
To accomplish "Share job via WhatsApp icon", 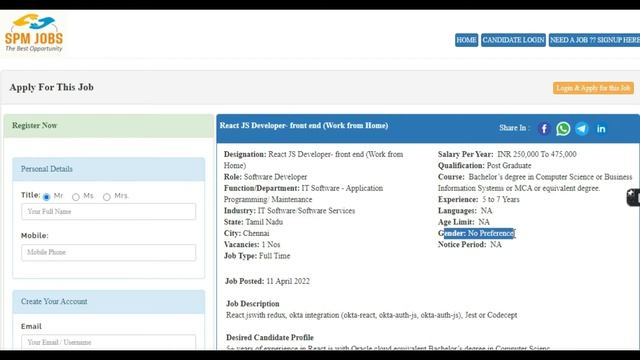I will click(x=563, y=129).
